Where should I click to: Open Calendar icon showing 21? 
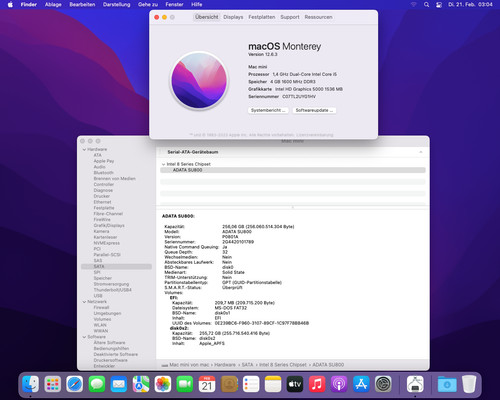207,384
